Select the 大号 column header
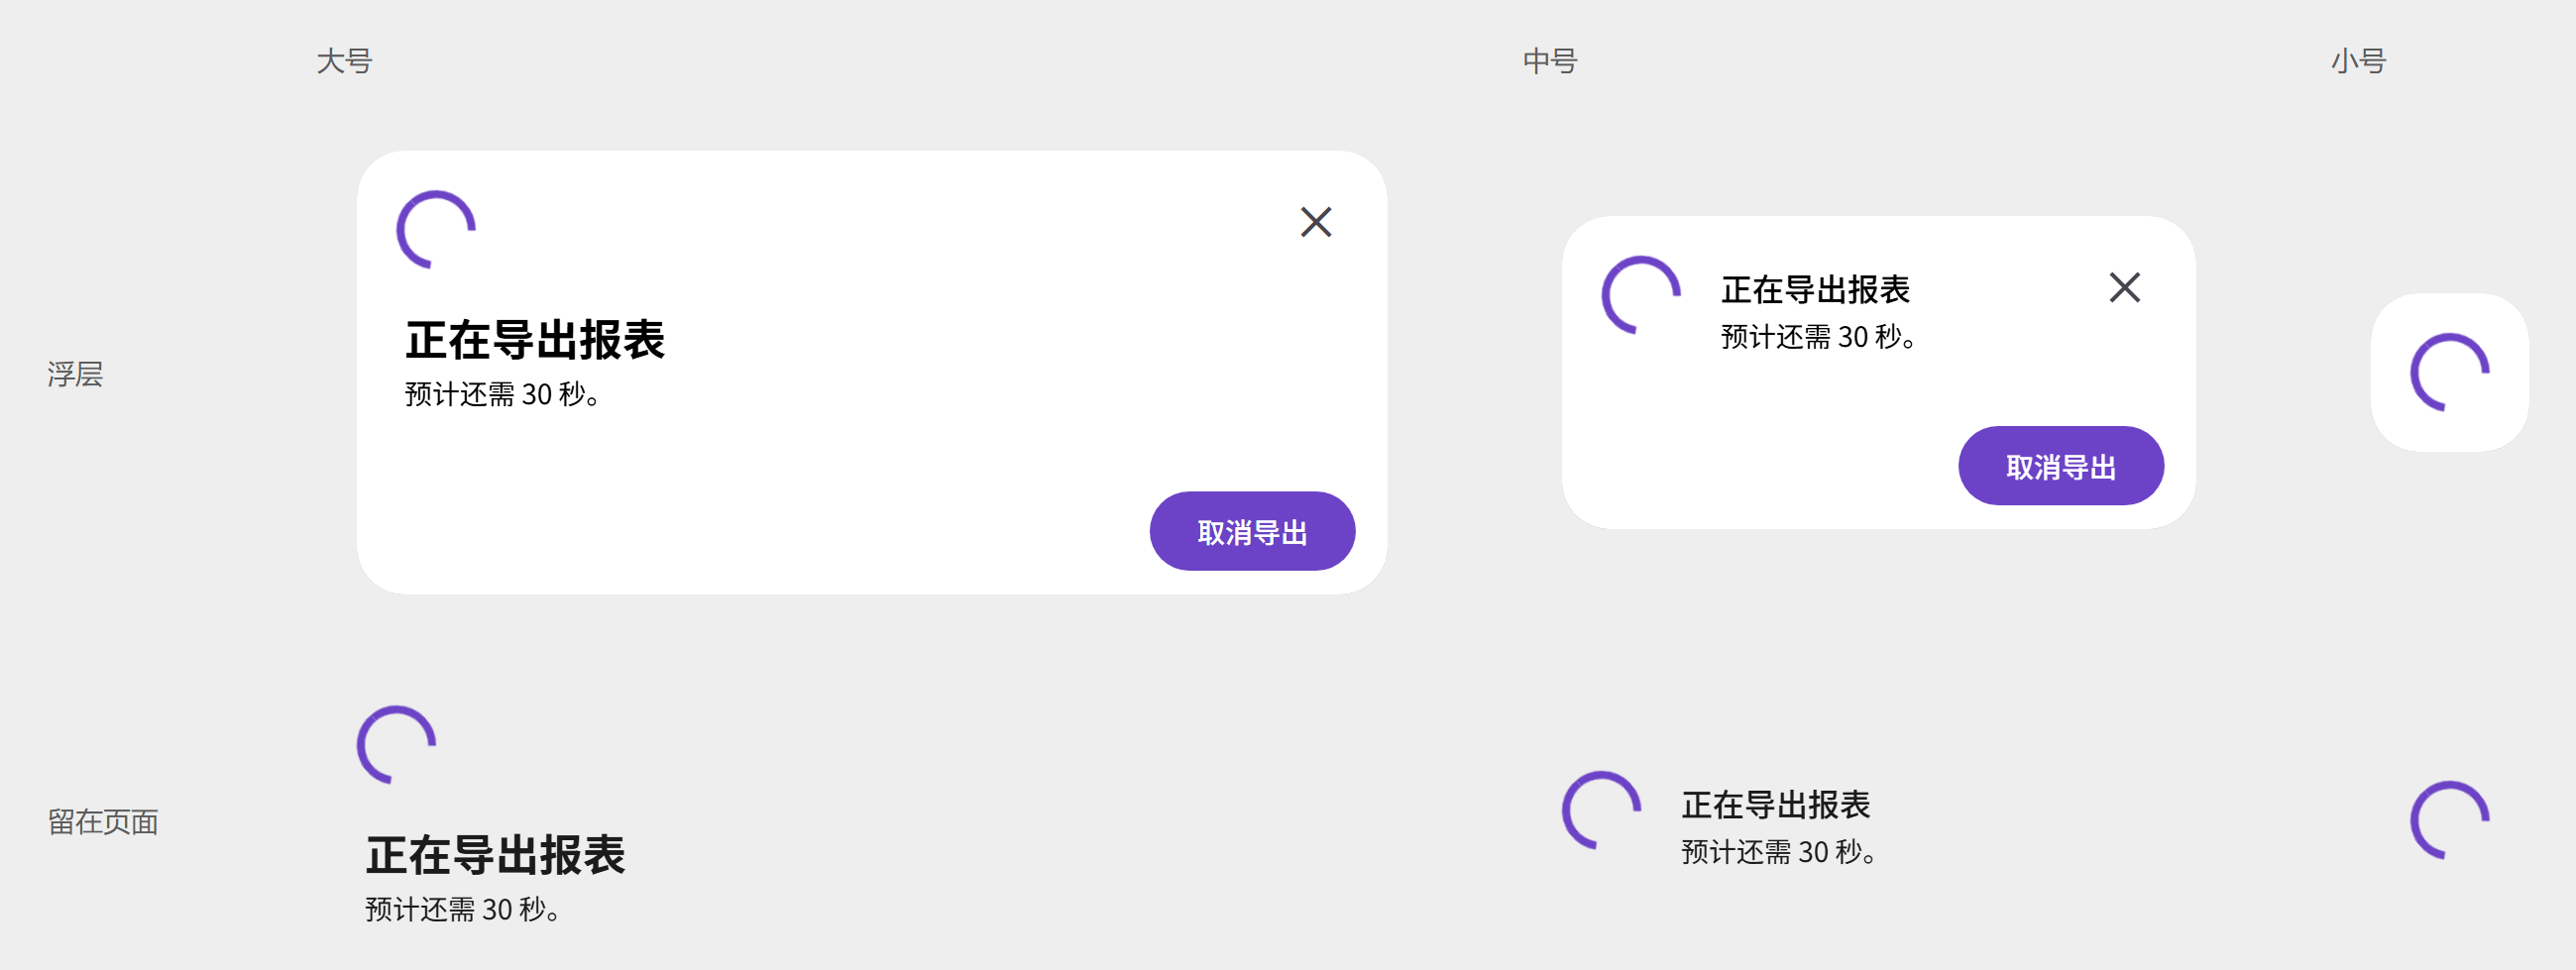2576x970 pixels. click(x=345, y=62)
